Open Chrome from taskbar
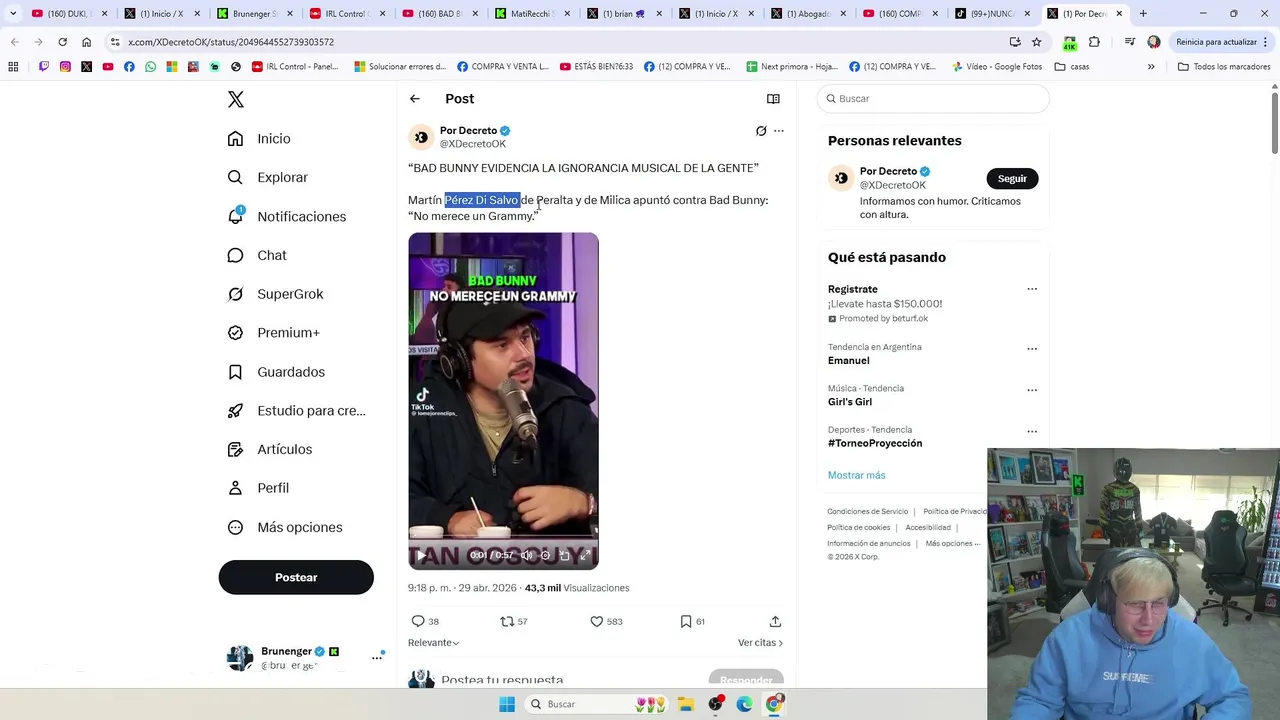1280x720 pixels. tap(774, 704)
